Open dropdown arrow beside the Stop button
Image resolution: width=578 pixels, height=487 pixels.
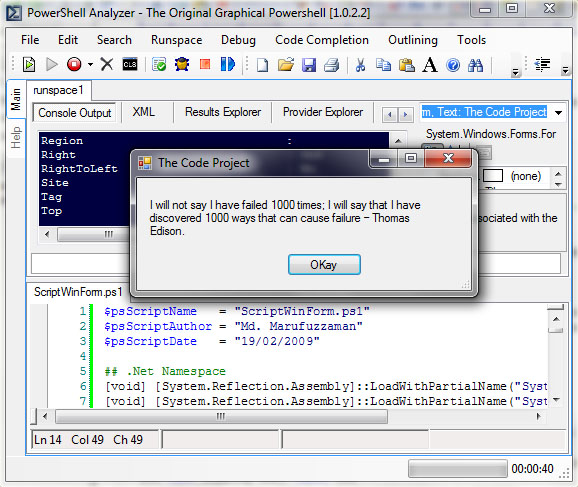[90, 65]
